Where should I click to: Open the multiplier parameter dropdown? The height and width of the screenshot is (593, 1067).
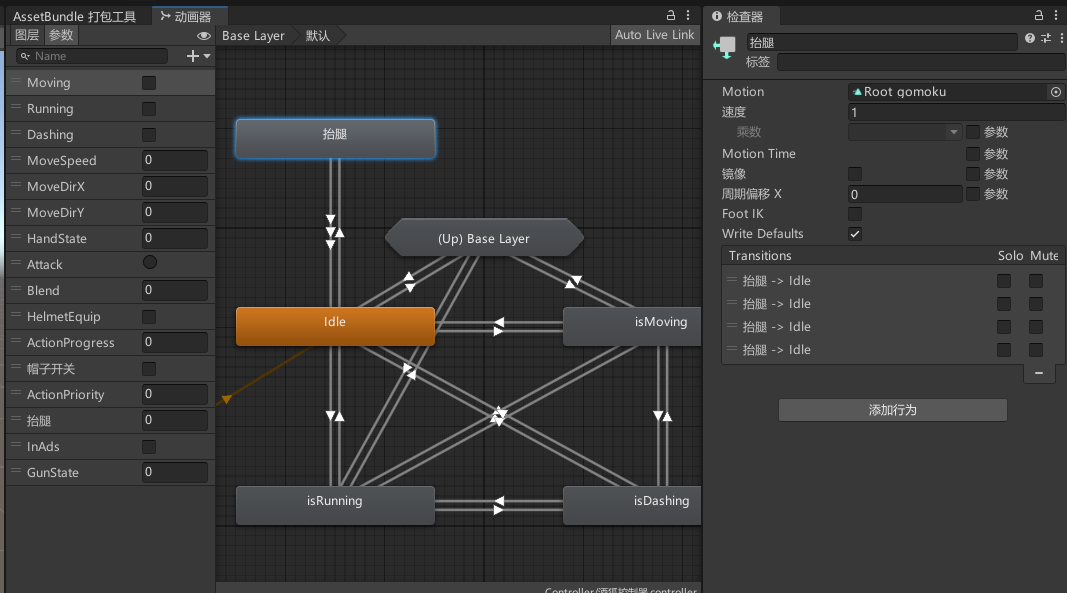coord(904,132)
